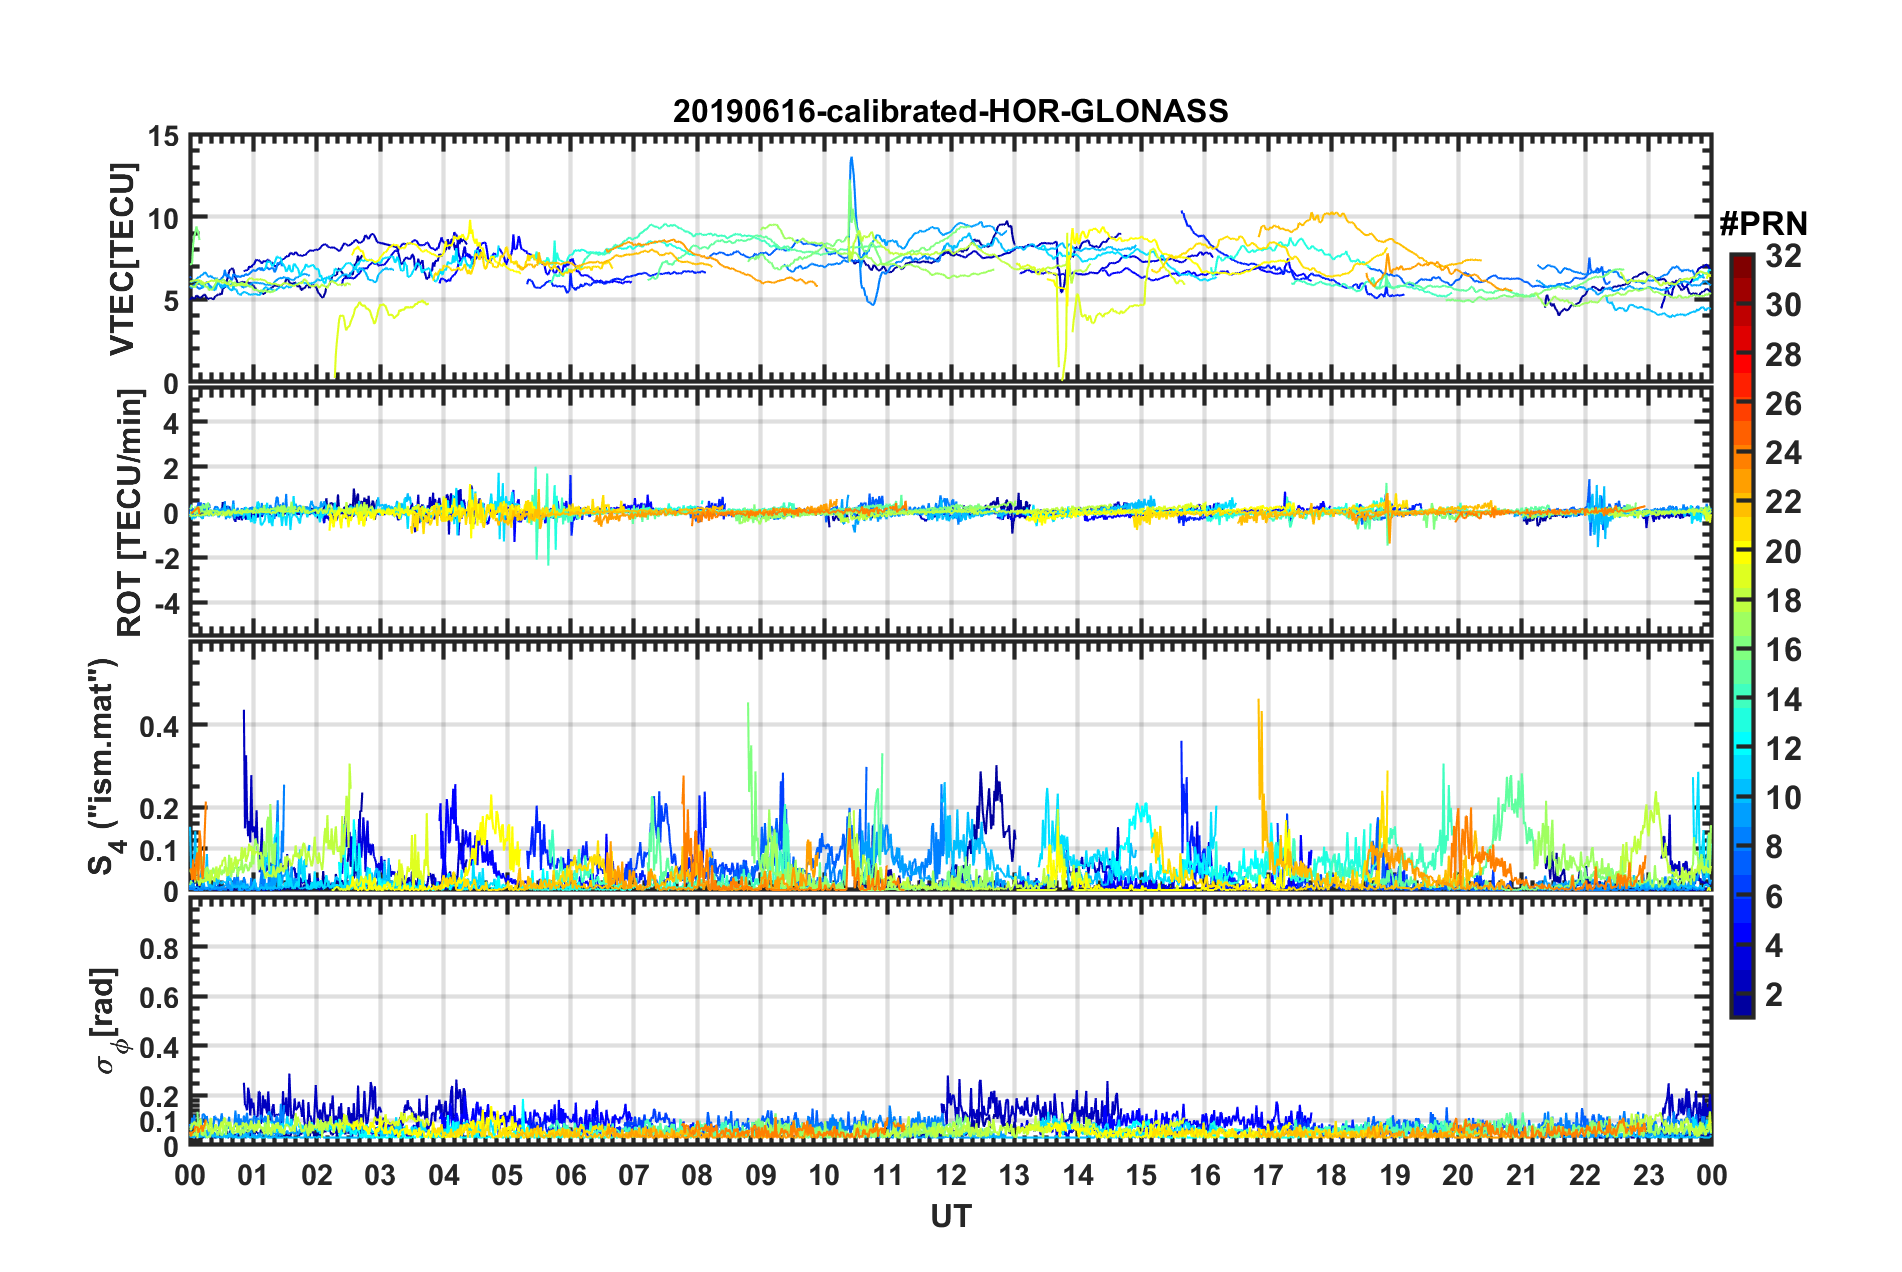
Task: Click the colorbar tick label 32
Action: pyautogui.click(x=1783, y=256)
